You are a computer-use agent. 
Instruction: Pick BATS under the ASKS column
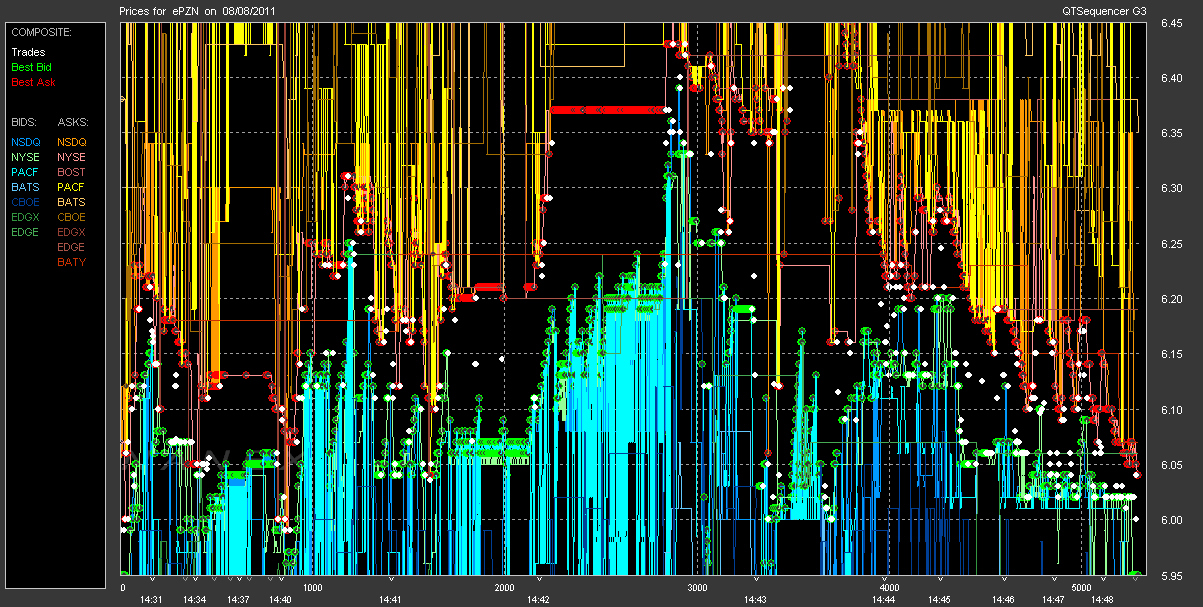click(72, 202)
